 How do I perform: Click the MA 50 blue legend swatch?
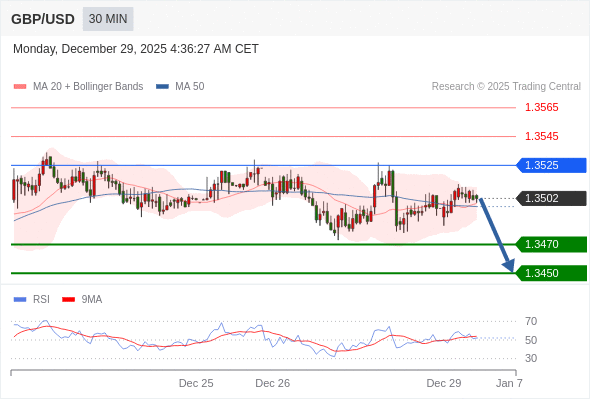(162, 87)
